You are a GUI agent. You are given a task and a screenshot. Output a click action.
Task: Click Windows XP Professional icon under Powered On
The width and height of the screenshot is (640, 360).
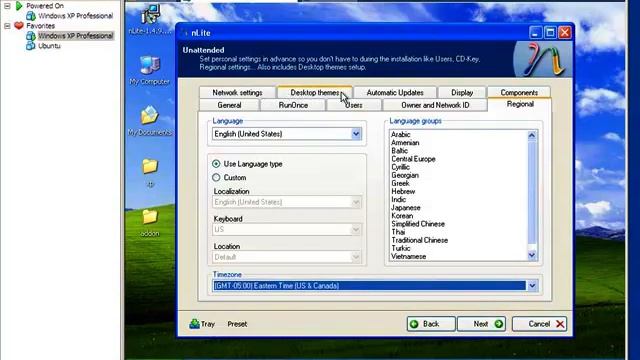pos(31,16)
